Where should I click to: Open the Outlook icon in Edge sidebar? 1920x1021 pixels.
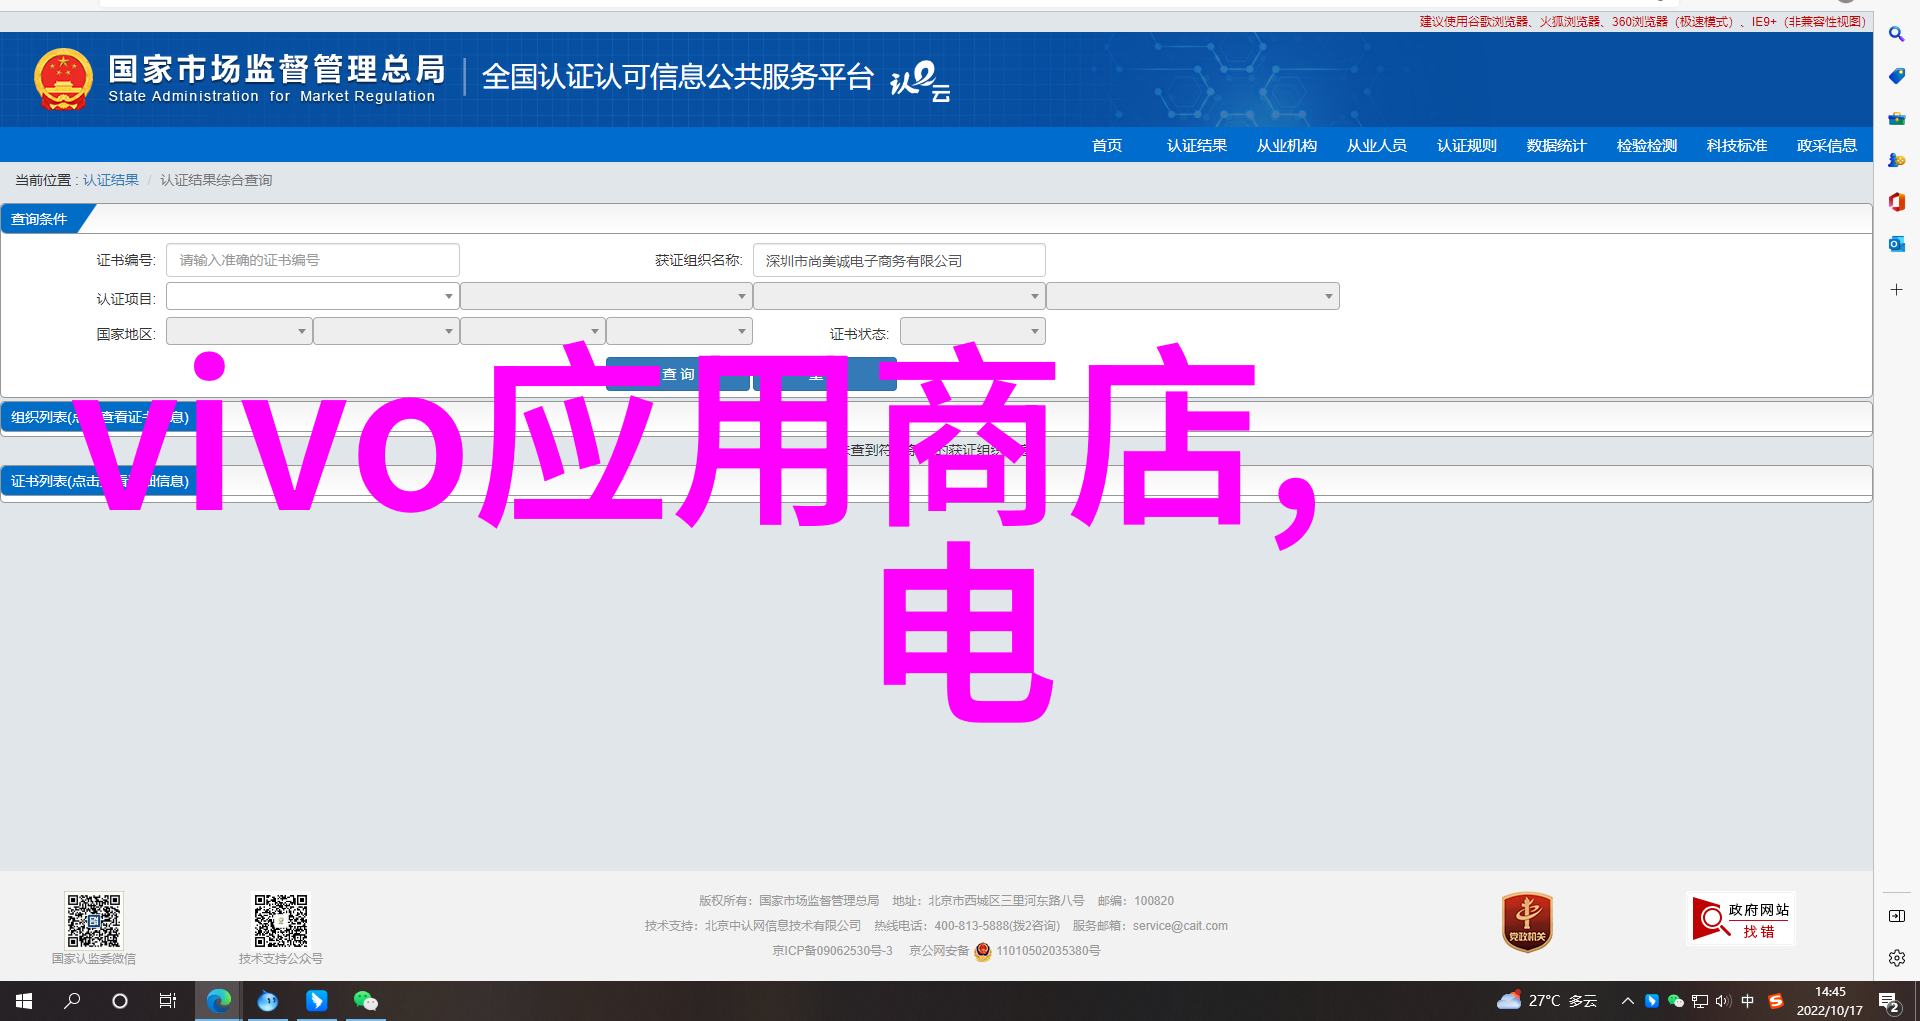point(1896,244)
